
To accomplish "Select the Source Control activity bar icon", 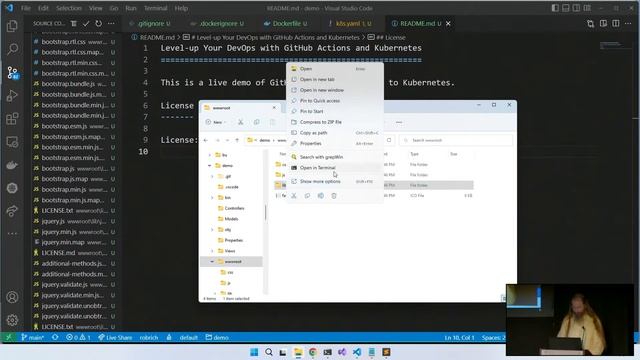I will click(12, 73).
